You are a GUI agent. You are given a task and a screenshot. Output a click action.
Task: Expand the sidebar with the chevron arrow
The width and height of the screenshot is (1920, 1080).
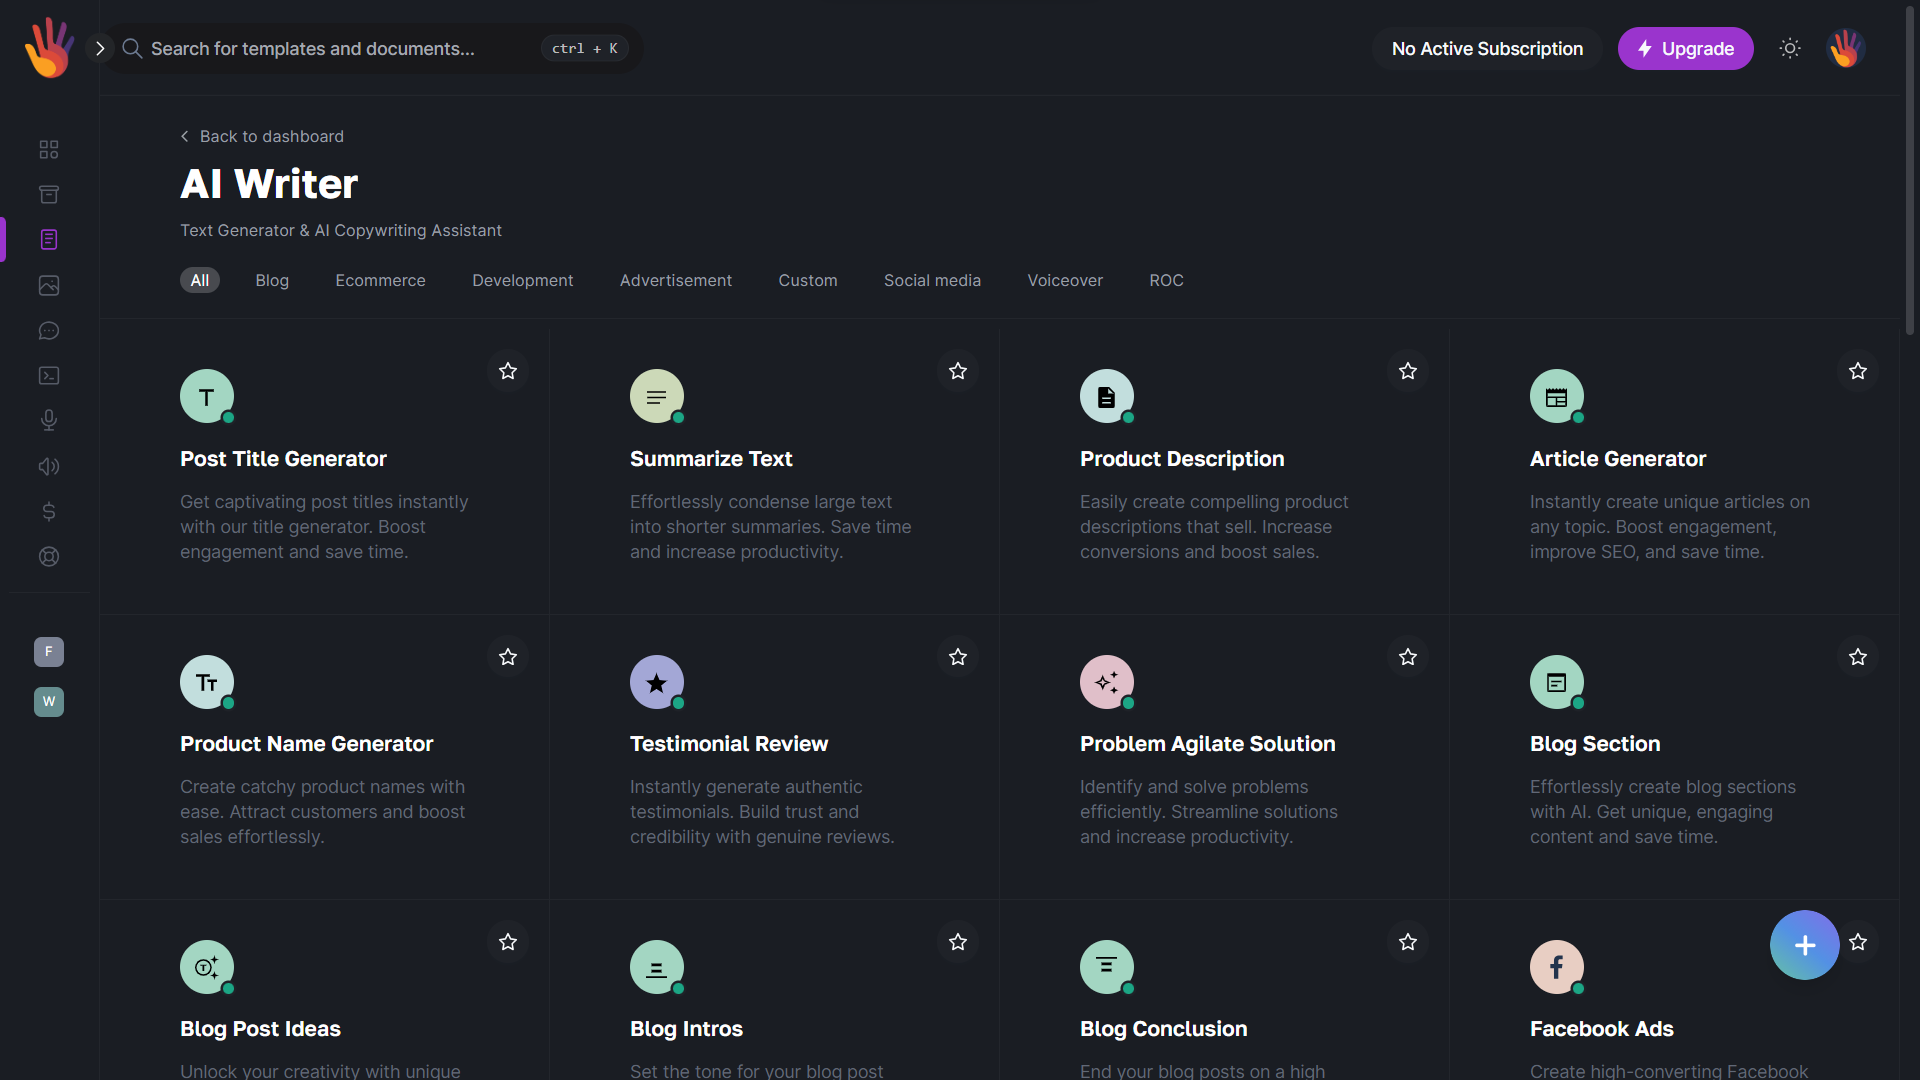point(100,48)
